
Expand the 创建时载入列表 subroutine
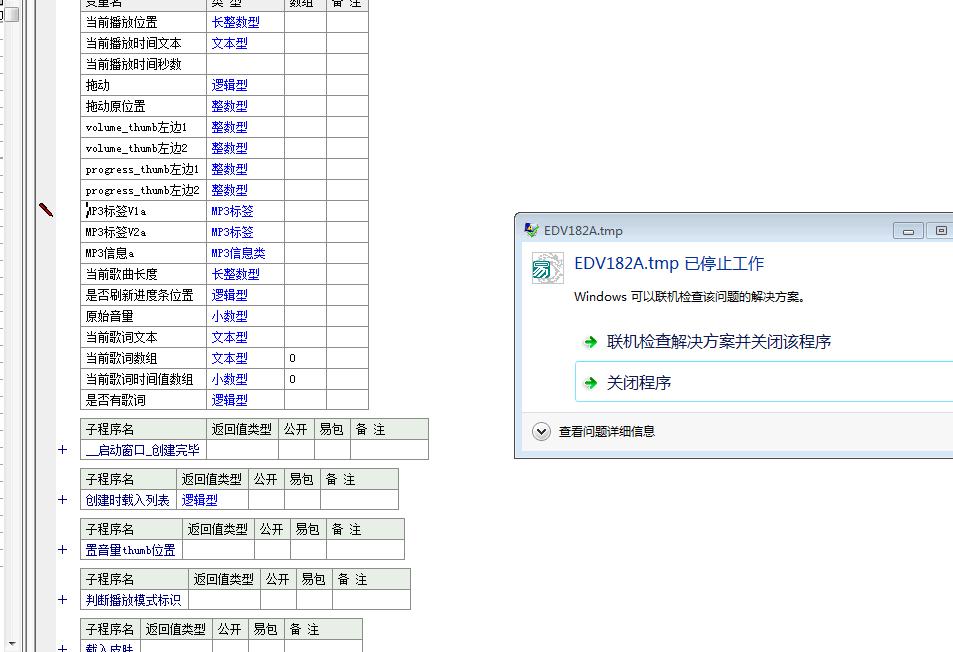point(62,500)
